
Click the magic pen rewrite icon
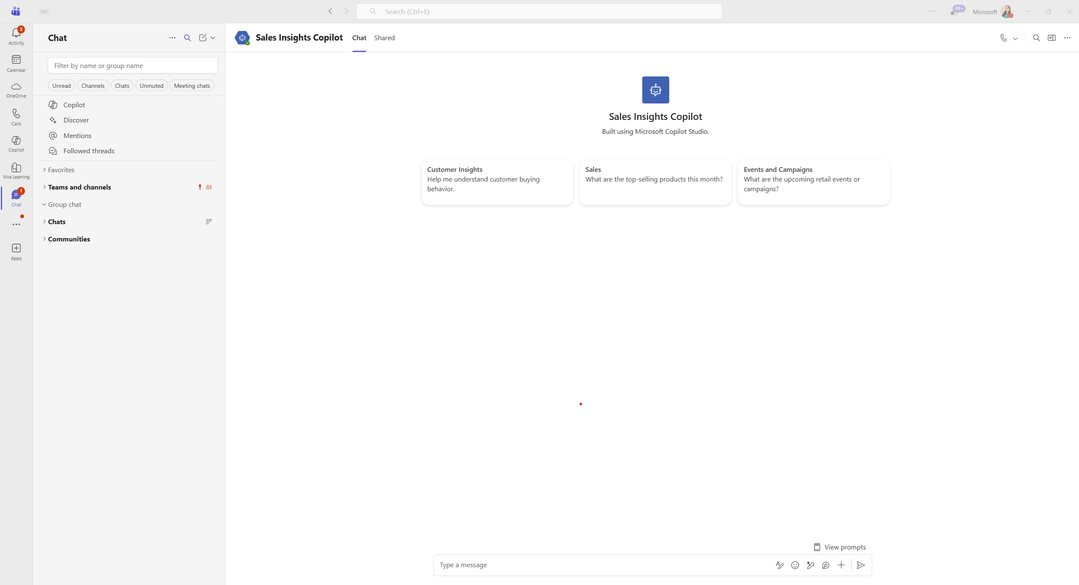pos(811,565)
